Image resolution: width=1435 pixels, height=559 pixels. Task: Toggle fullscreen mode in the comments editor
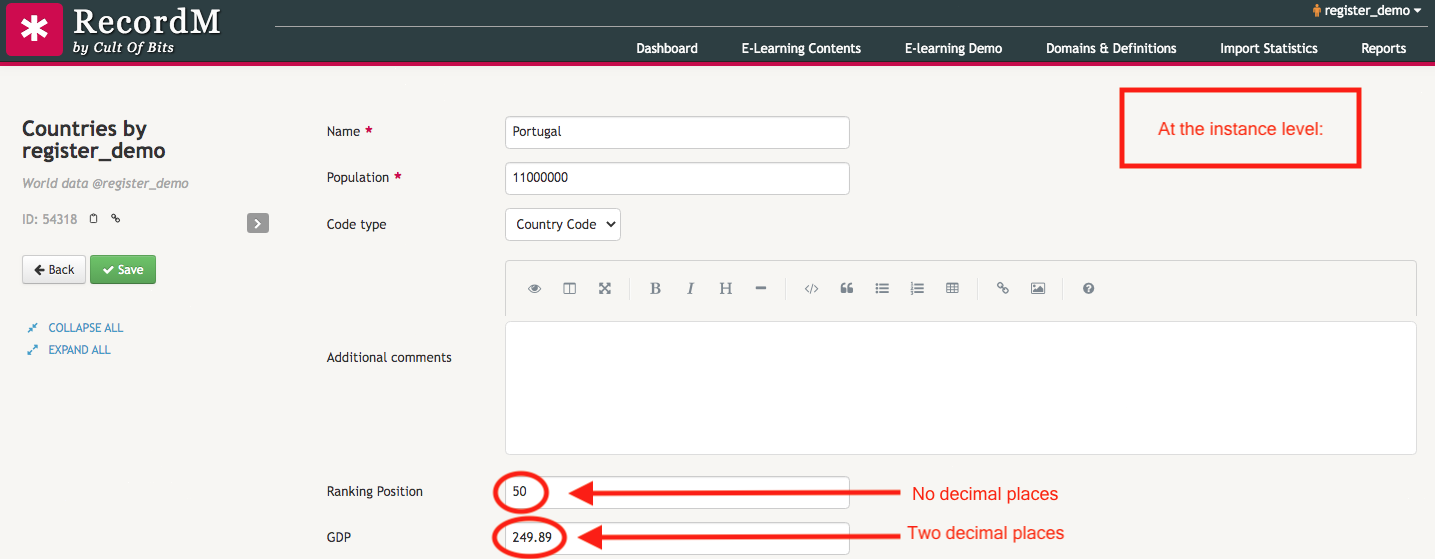[605, 289]
